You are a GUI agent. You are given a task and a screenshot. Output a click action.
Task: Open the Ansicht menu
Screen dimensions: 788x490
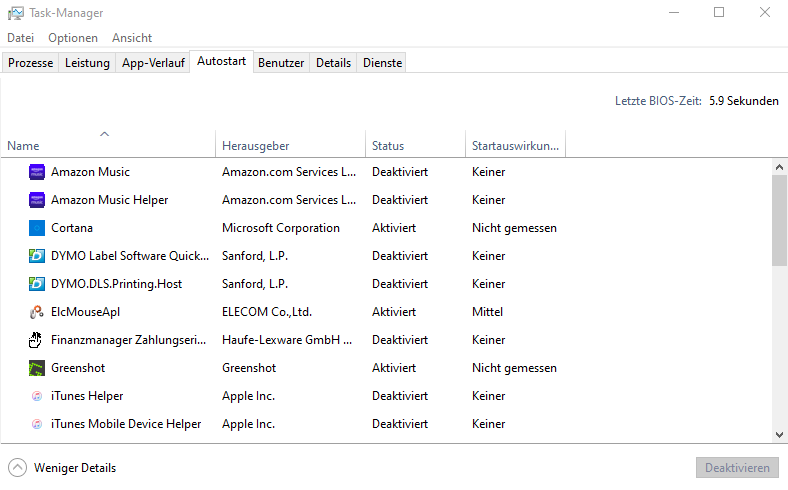pyautogui.click(x=132, y=38)
